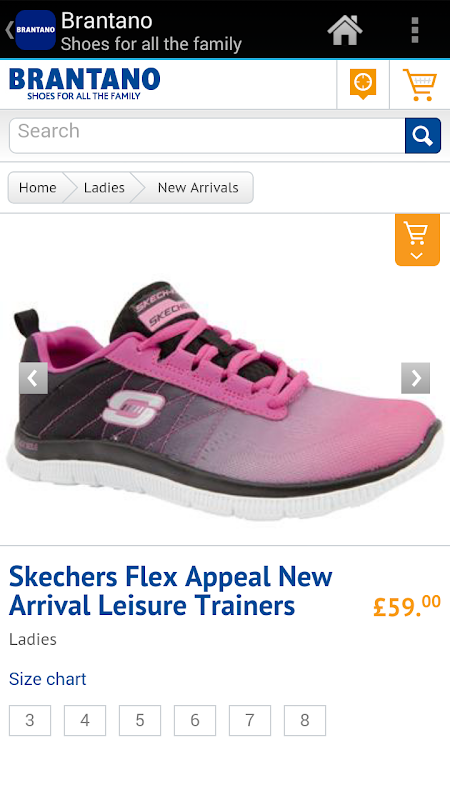The height and width of the screenshot is (800, 450).
Task: Select shoe size 5
Action: [x=140, y=720]
